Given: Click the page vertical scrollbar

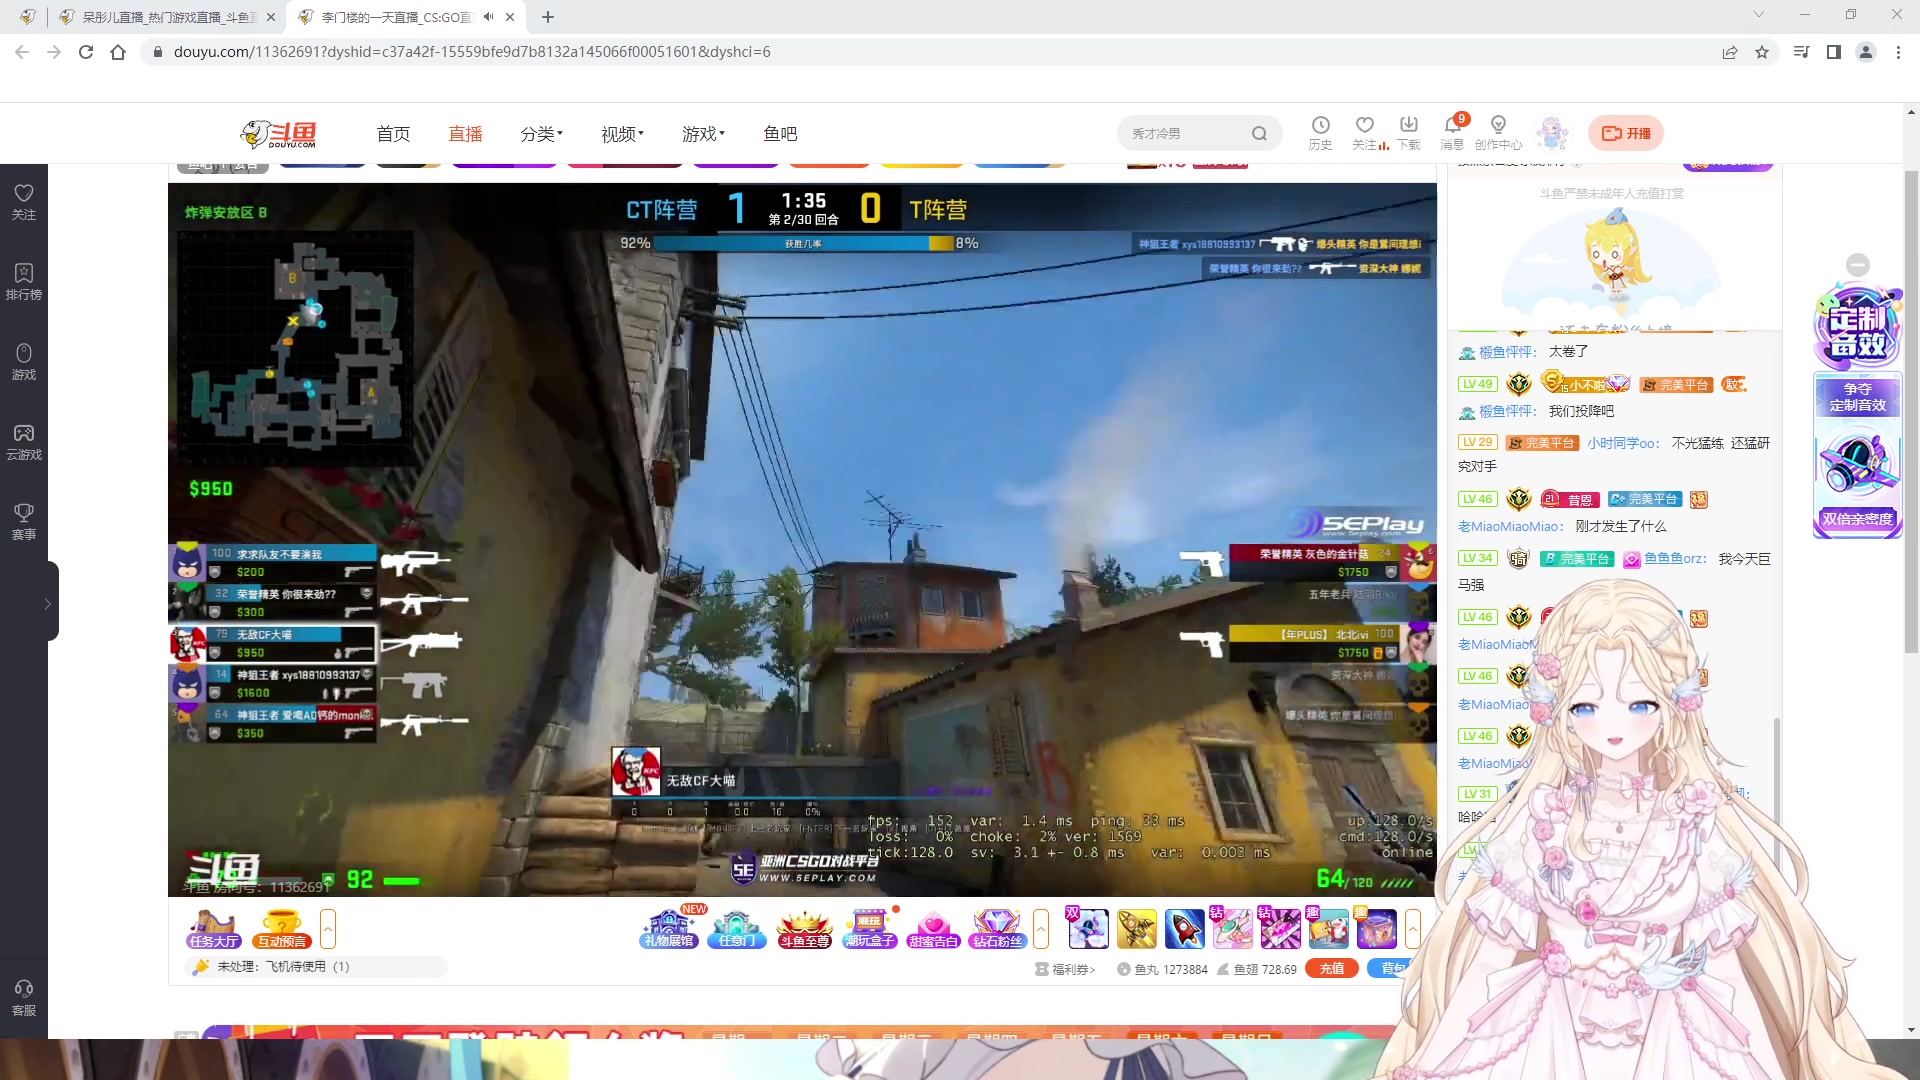Looking at the screenshot, I should pyautogui.click(x=1911, y=412).
